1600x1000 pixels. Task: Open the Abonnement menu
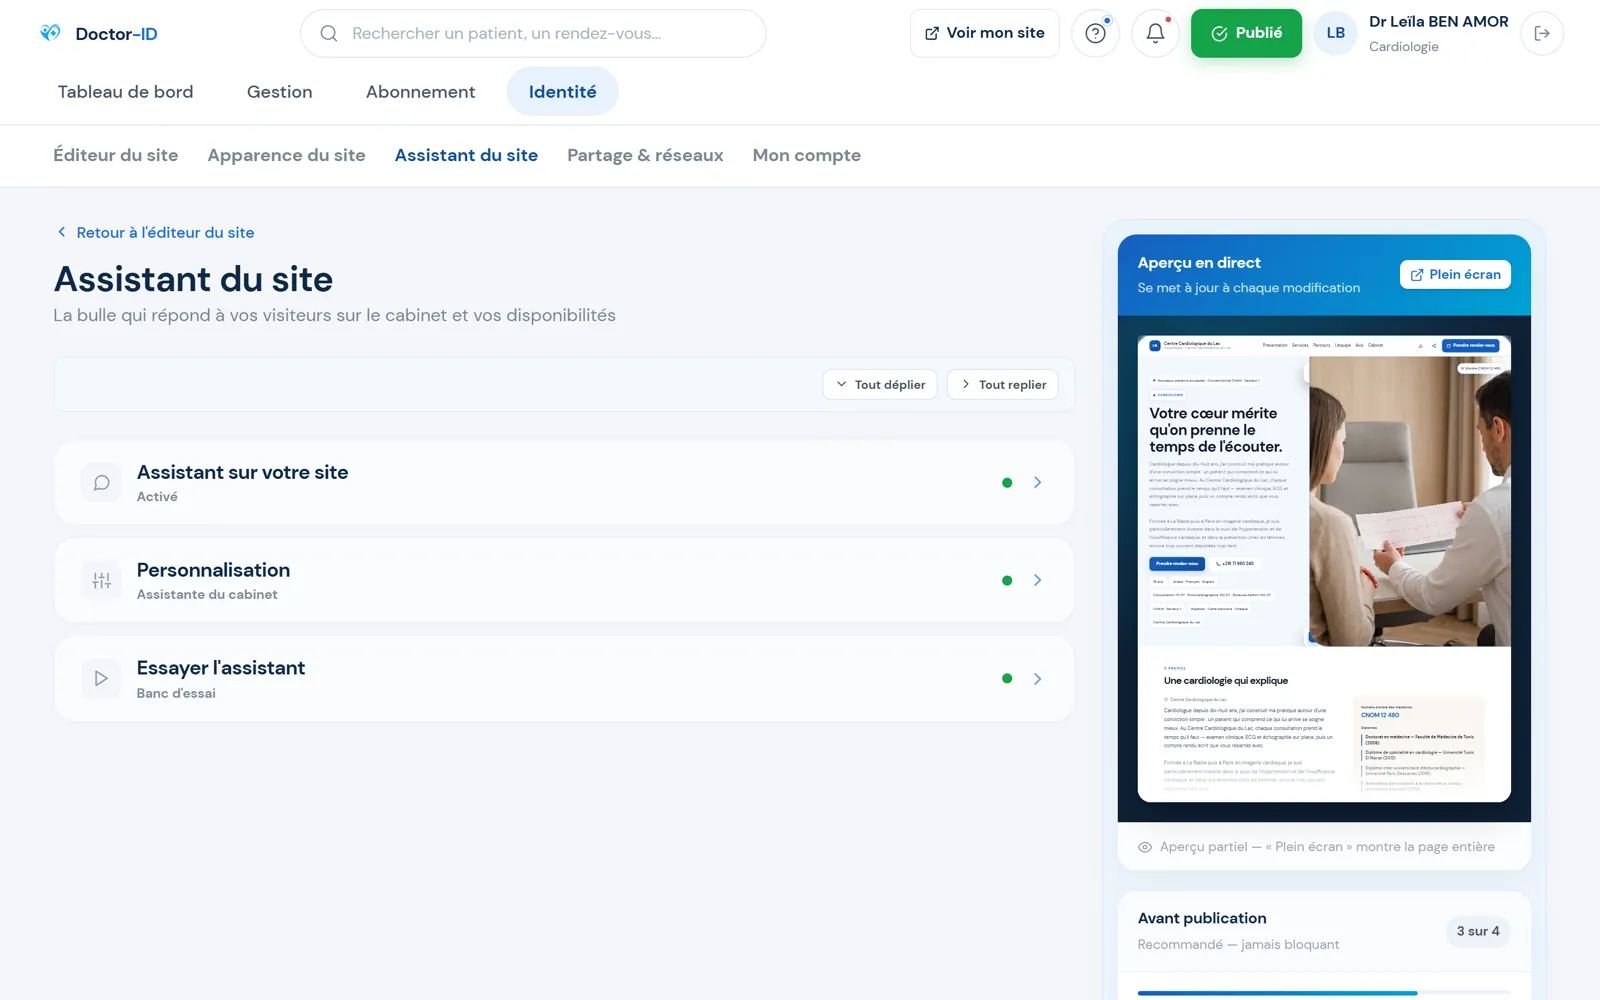click(x=421, y=92)
